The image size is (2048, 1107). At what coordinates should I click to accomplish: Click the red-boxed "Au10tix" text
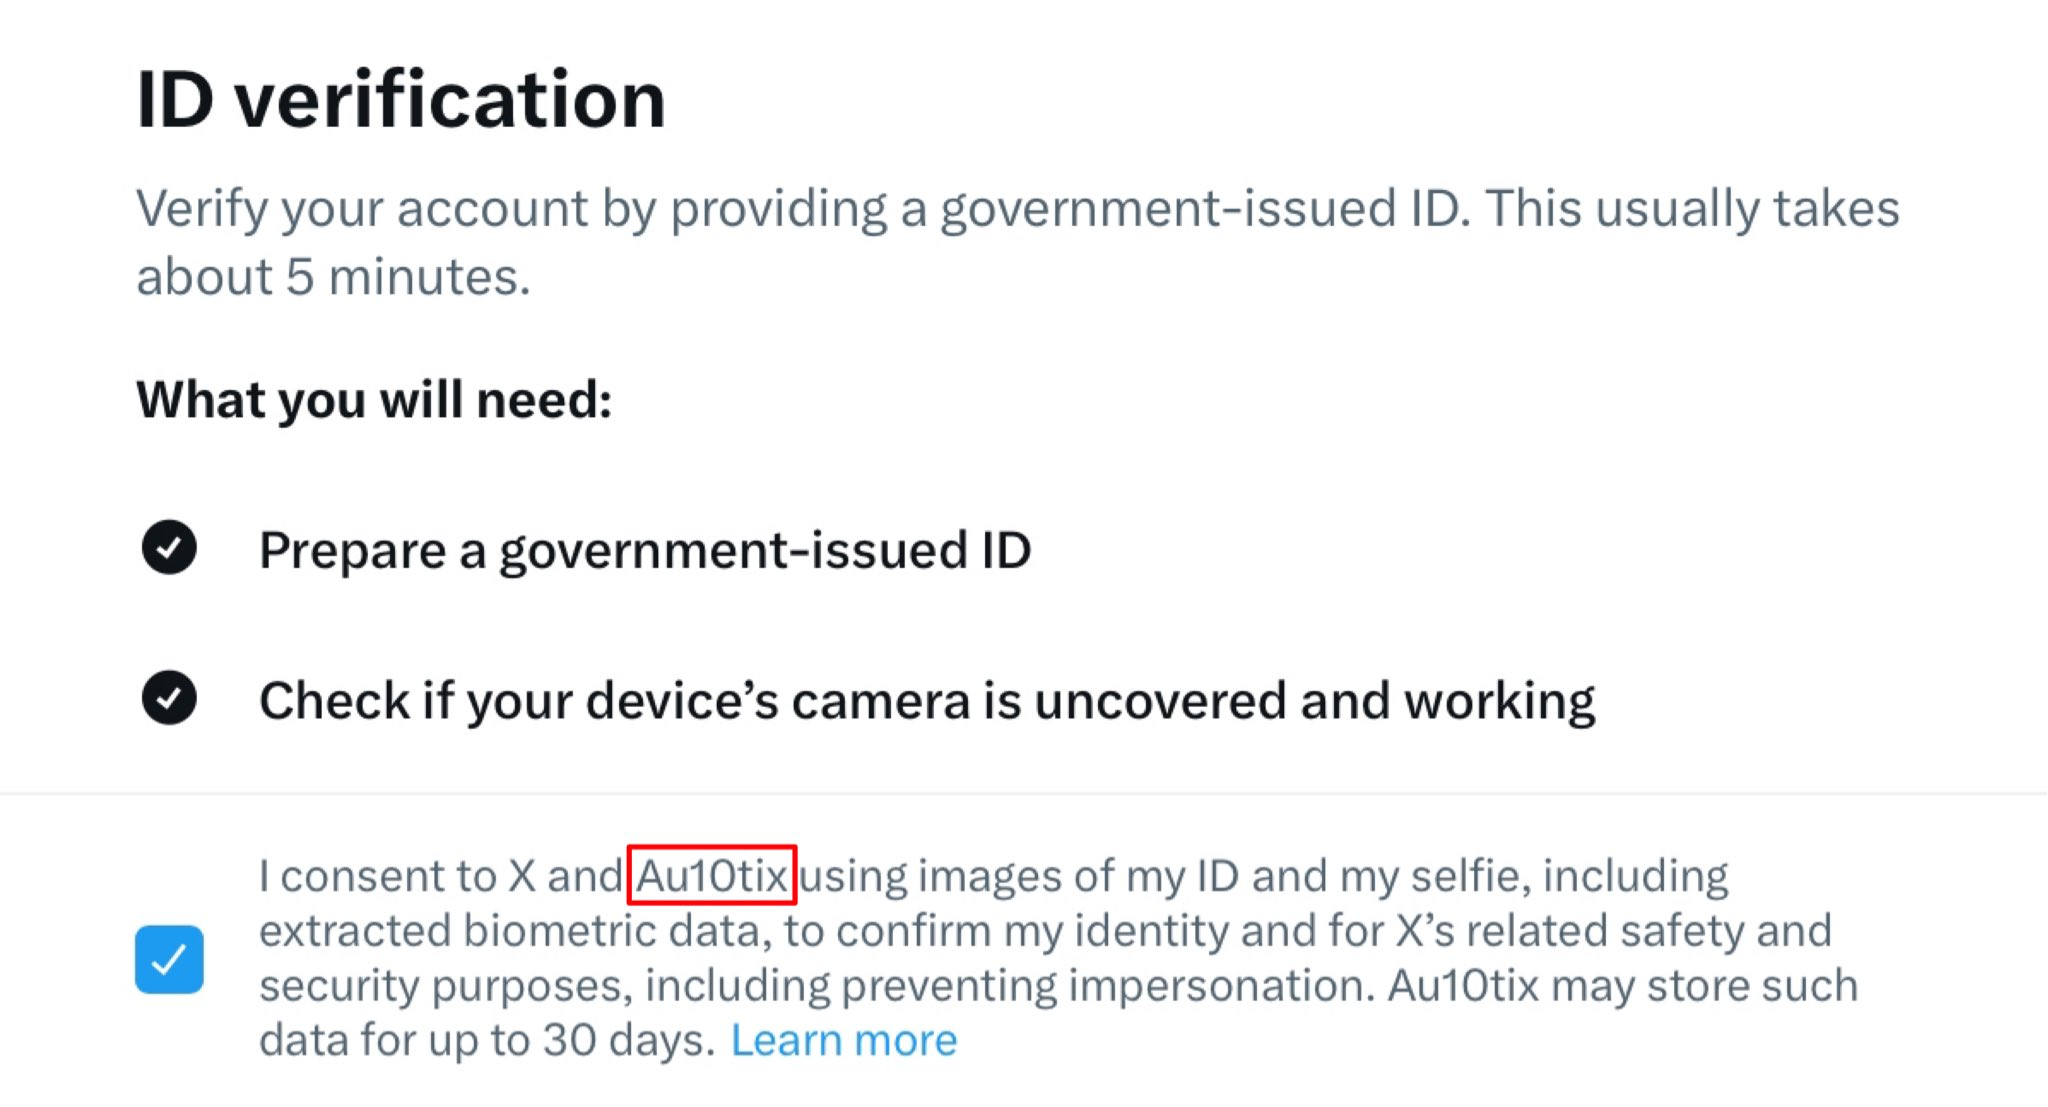pyautogui.click(x=711, y=876)
